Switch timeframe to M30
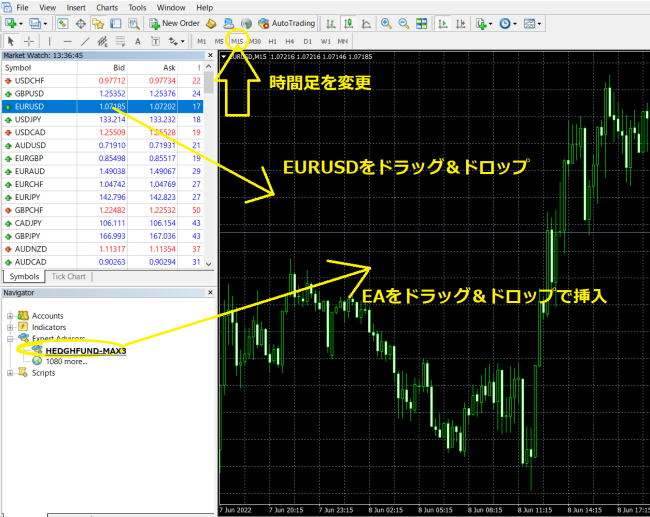Image resolution: width=650 pixels, height=517 pixels. (255, 41)
